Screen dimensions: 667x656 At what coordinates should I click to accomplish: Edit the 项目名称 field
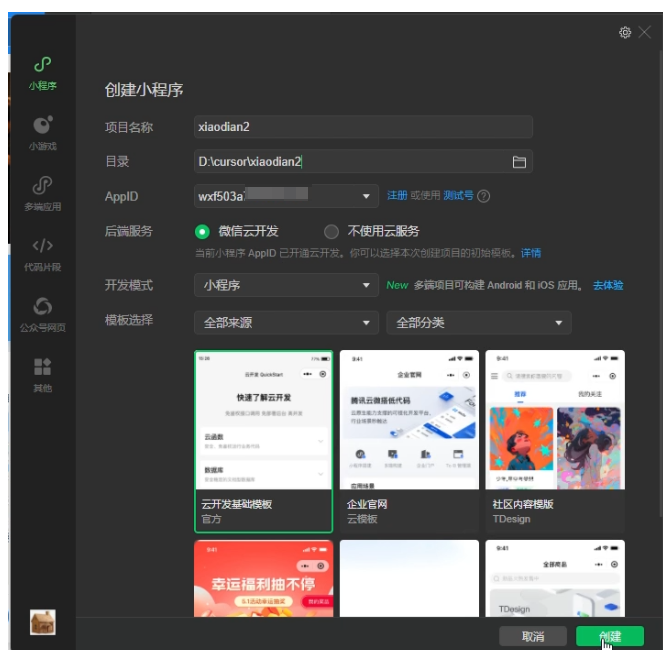pyautogui.click(x=363, y=127)
